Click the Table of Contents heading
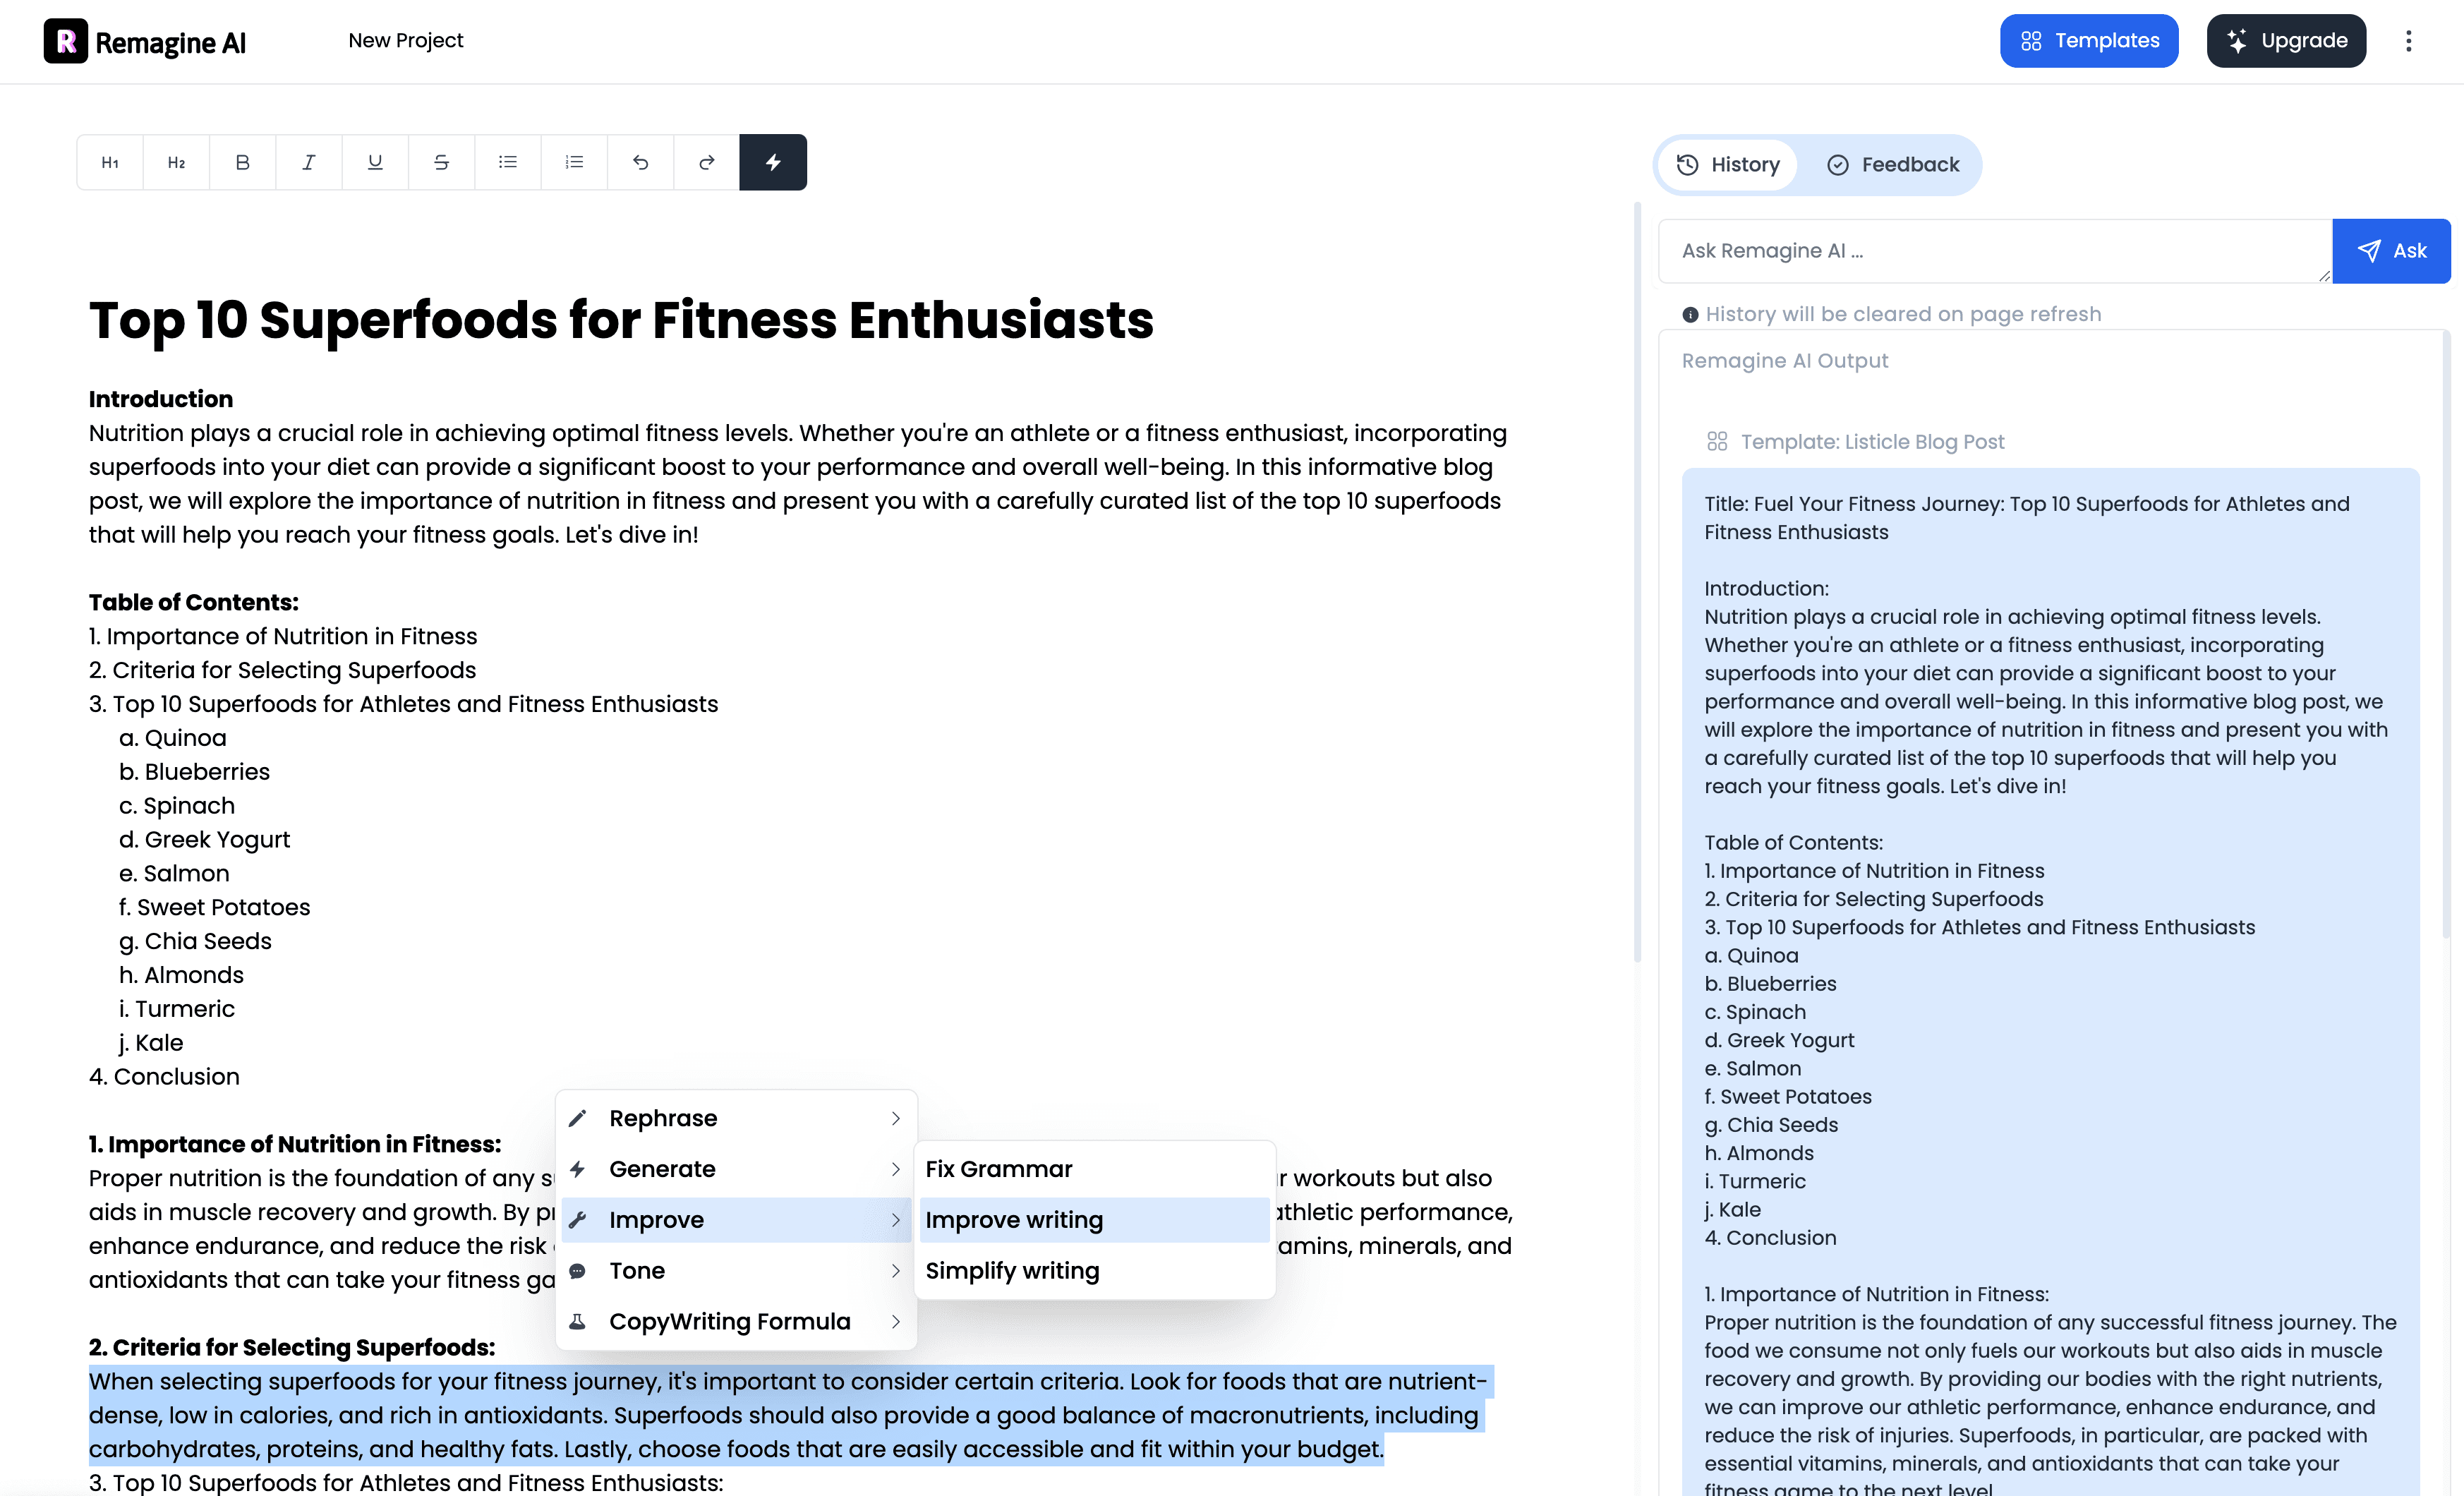Image resolution: width=2464 pixels, height=1496 pixels. pyautogui.click(x=194, y=602)
